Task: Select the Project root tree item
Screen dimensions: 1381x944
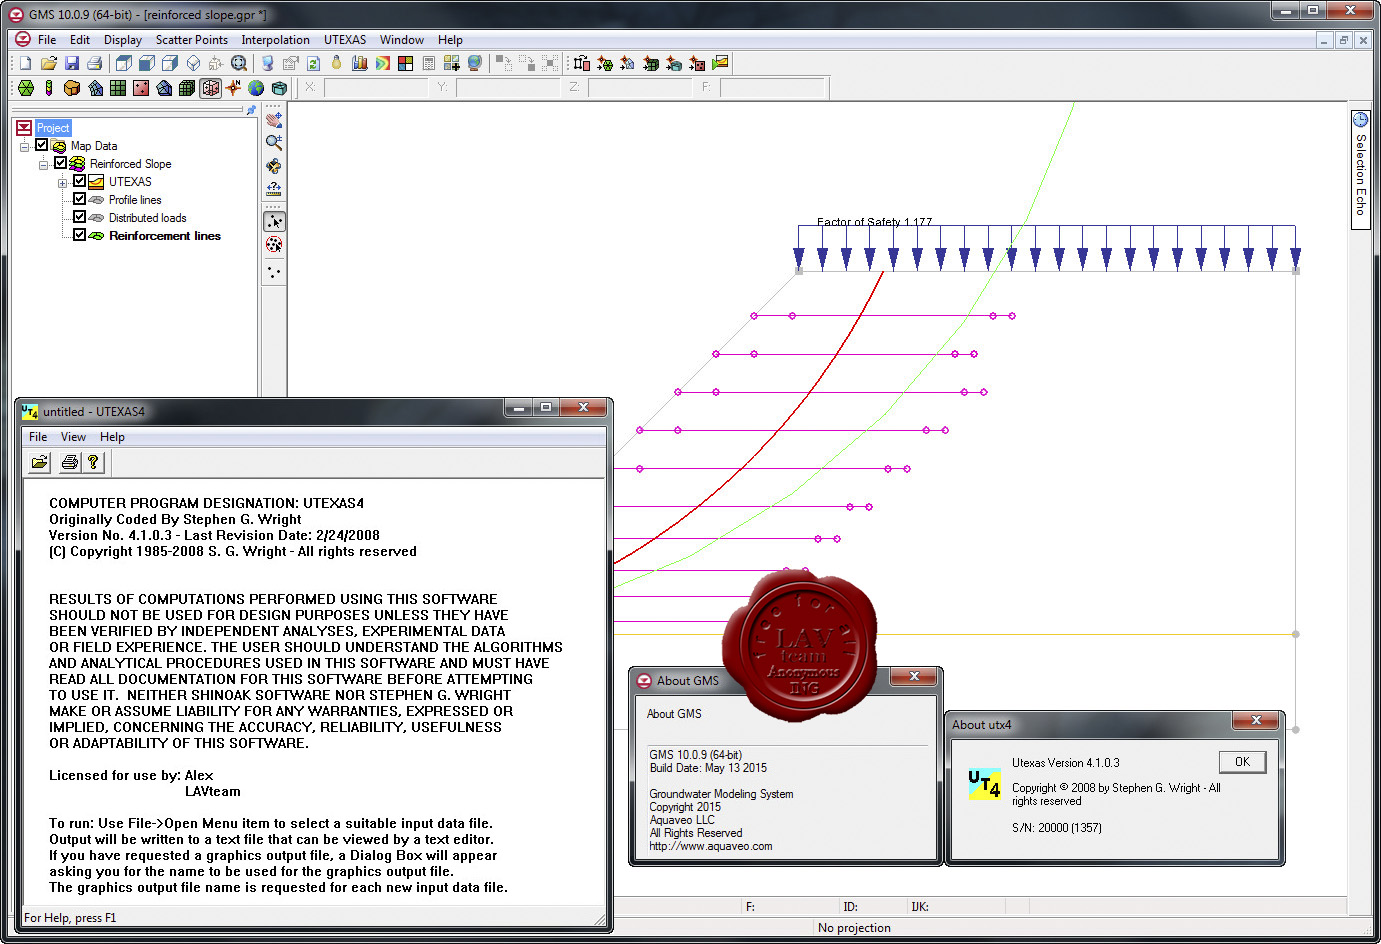Action: [53, 128]
